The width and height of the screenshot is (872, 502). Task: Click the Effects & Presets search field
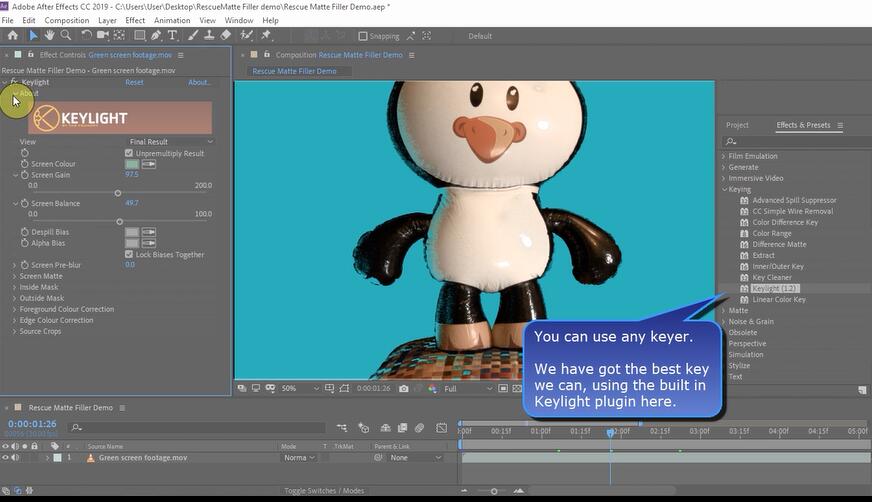pos(796,142)
